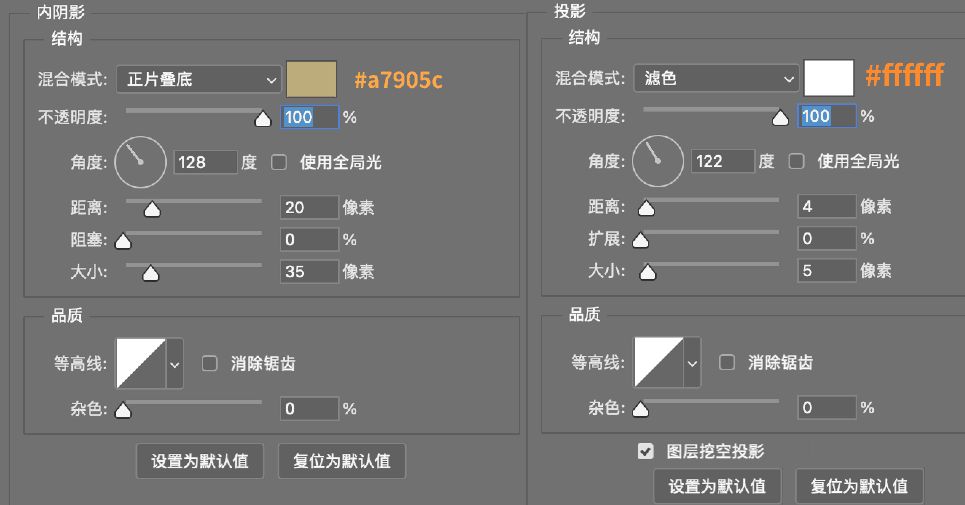
Task: Click Drop Shadow 设置为默认值 button
Action: coord(718,486)
